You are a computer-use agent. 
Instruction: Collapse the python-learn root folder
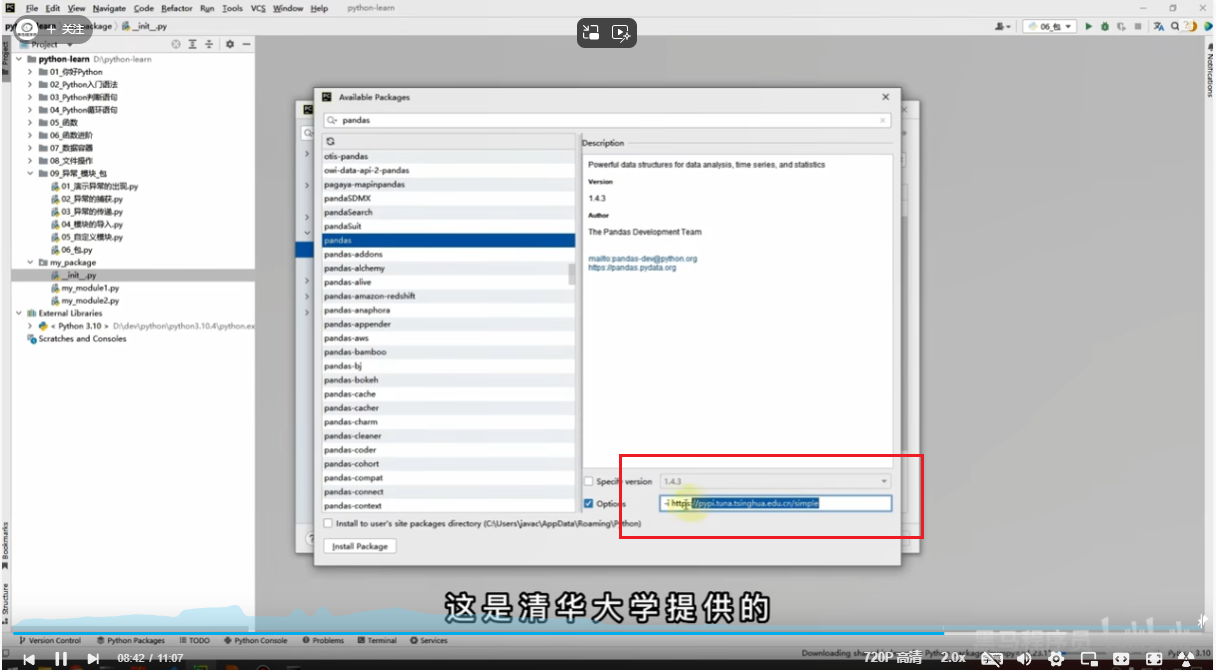pos(18,59)
